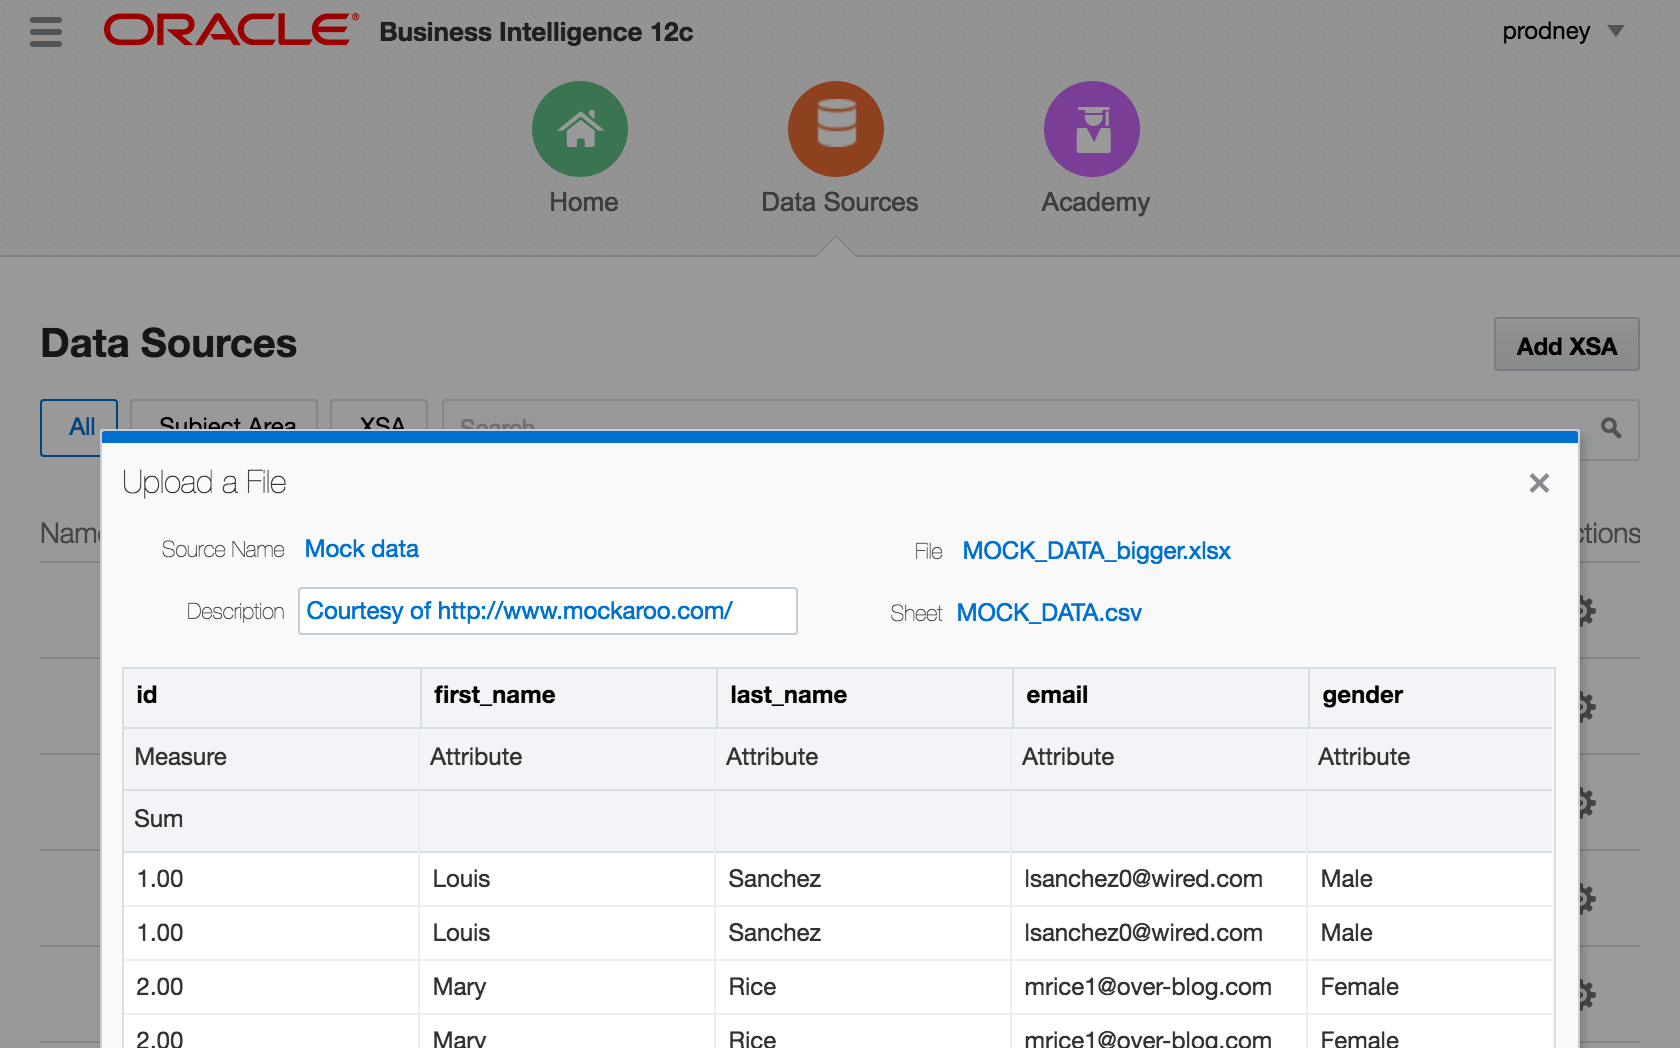Change first_name column Attribute type
1680x1048 pixels.
476,757
